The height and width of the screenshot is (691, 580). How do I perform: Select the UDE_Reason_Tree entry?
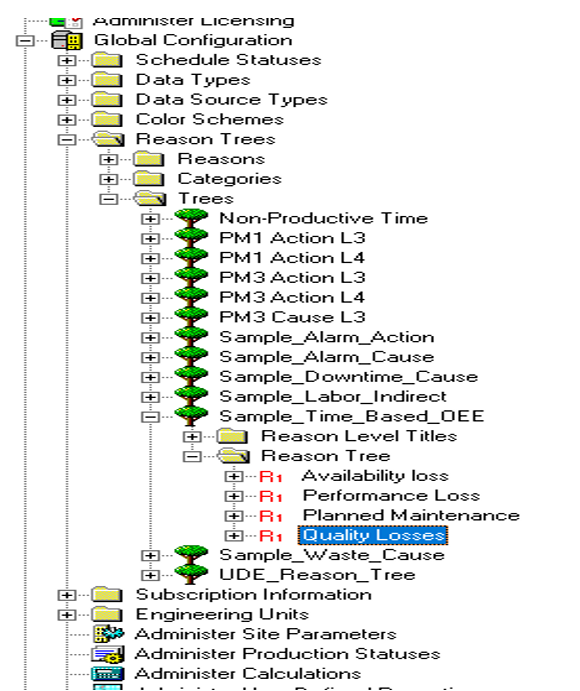tap(317, 575)
